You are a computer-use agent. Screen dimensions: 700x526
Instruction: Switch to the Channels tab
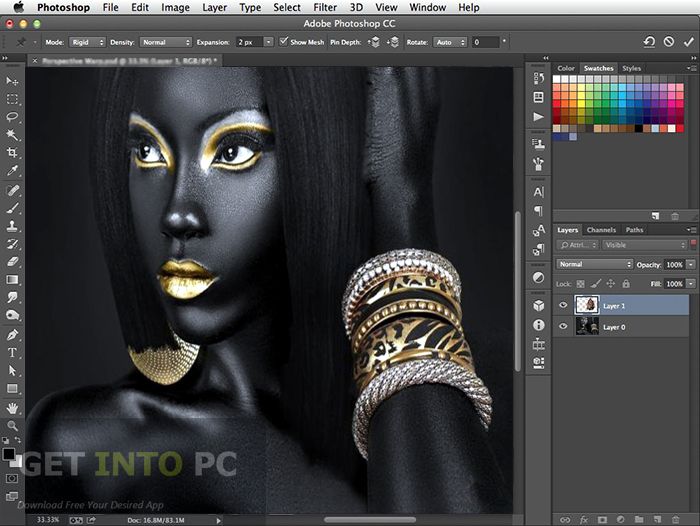click(x=601, y=230)
